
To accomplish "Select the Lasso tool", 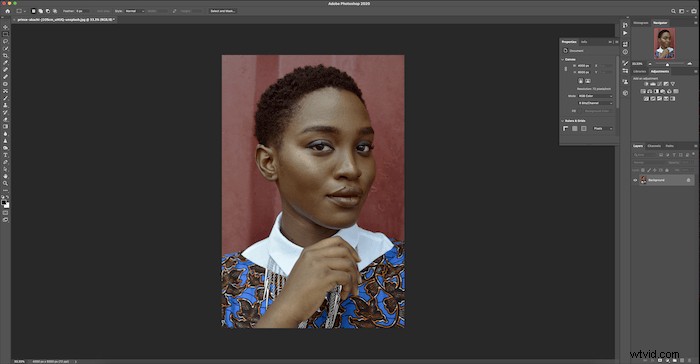I will point(5,41).
